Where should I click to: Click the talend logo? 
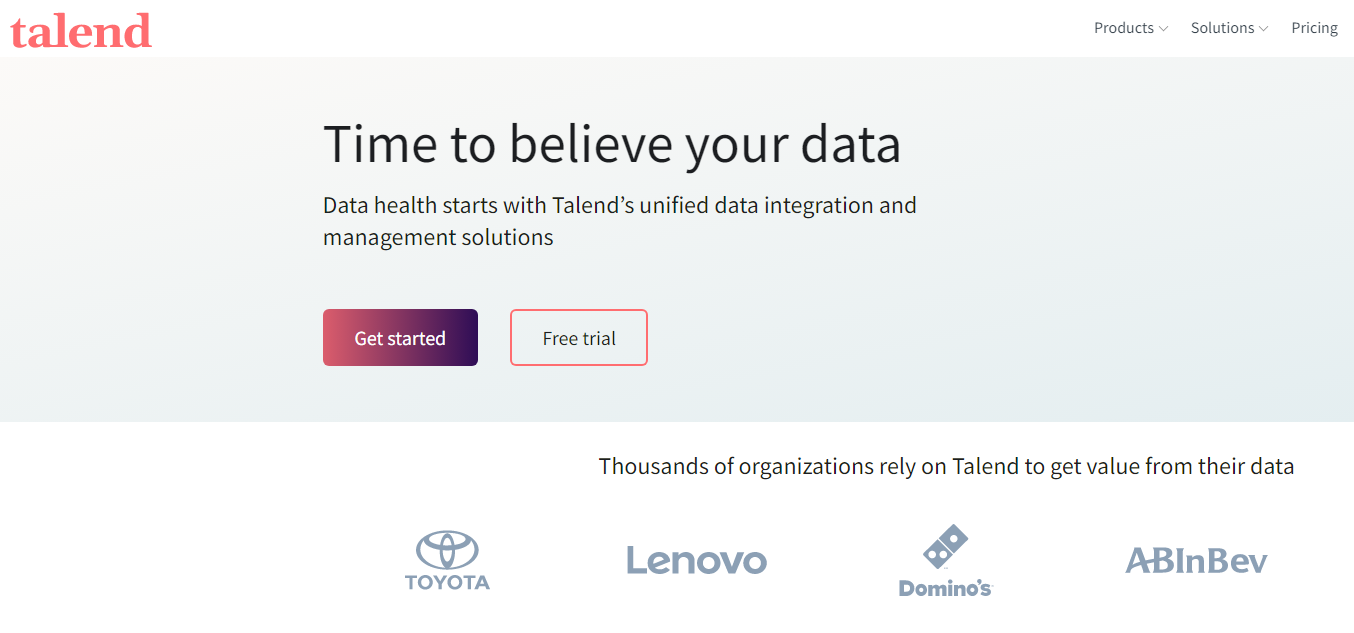(x=81, y=30)
